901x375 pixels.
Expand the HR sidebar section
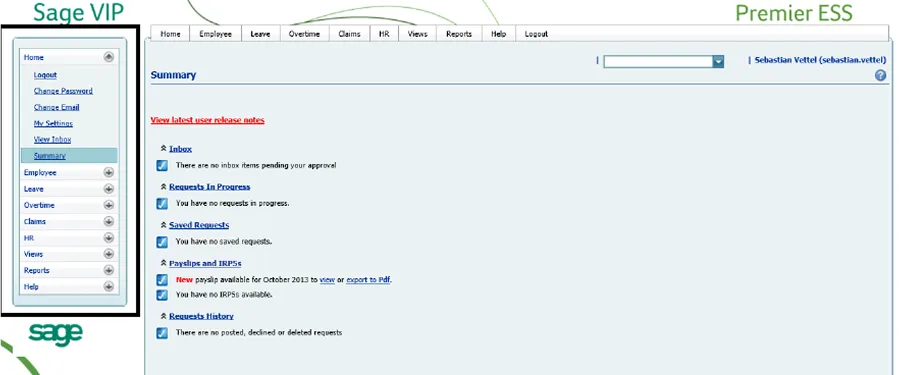(109, 238)
